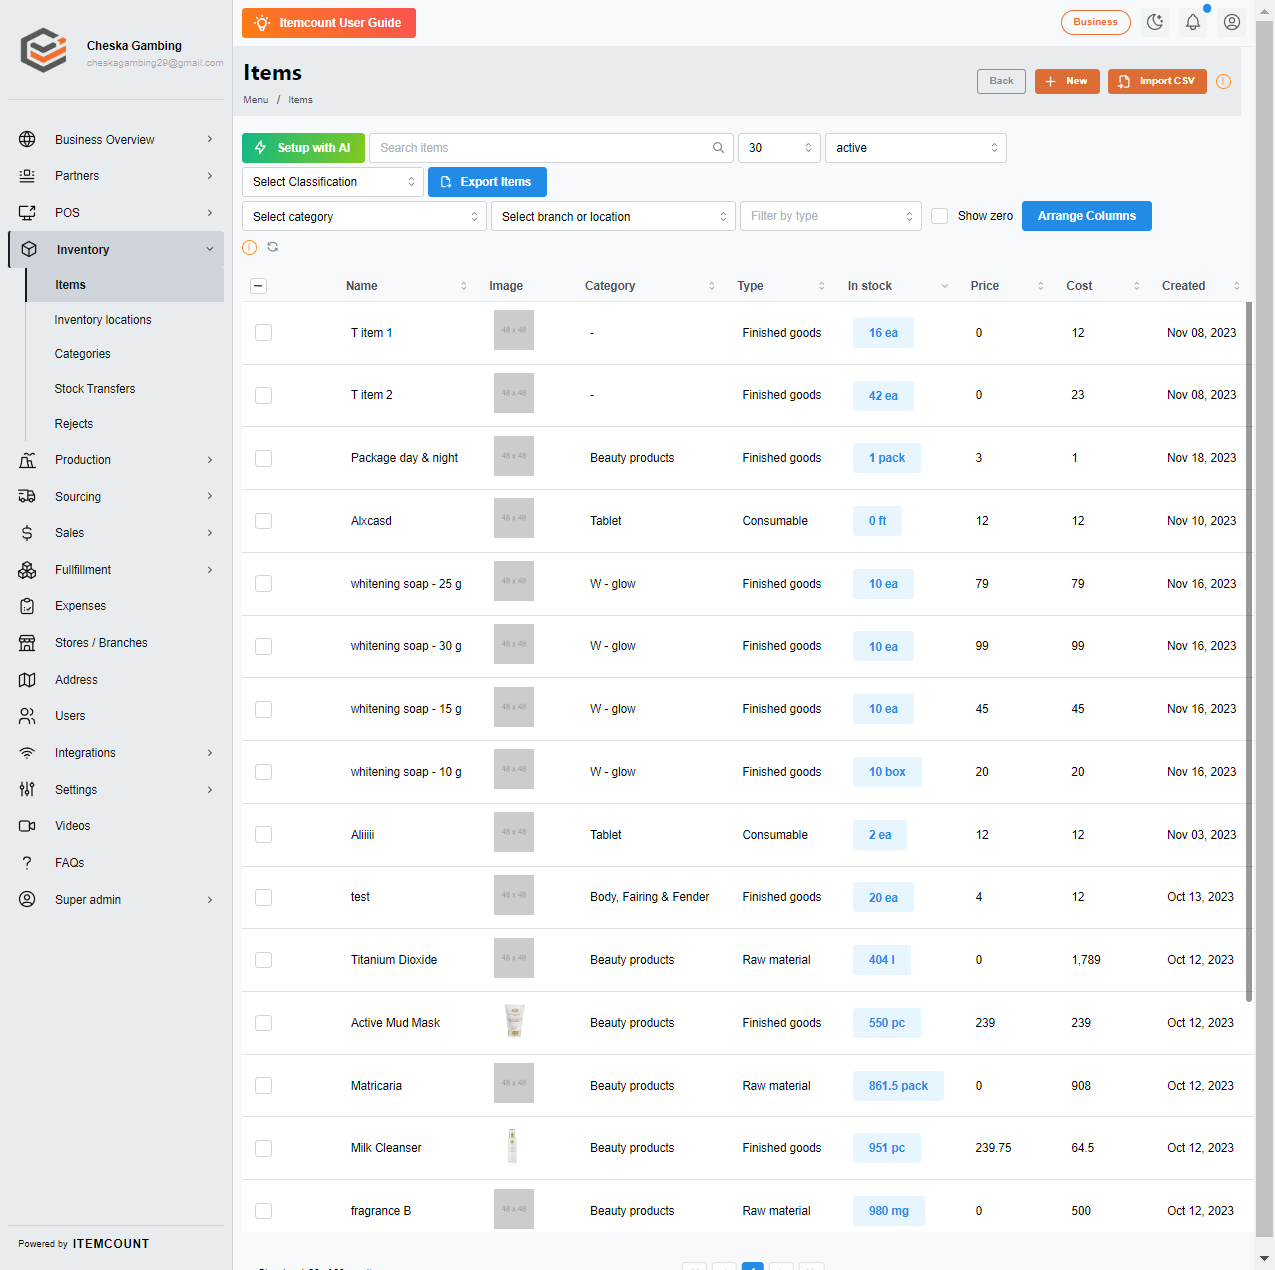1275x1270 pixels.
Task: Open Rejects submenu item
Action: (x=73, y=424)
